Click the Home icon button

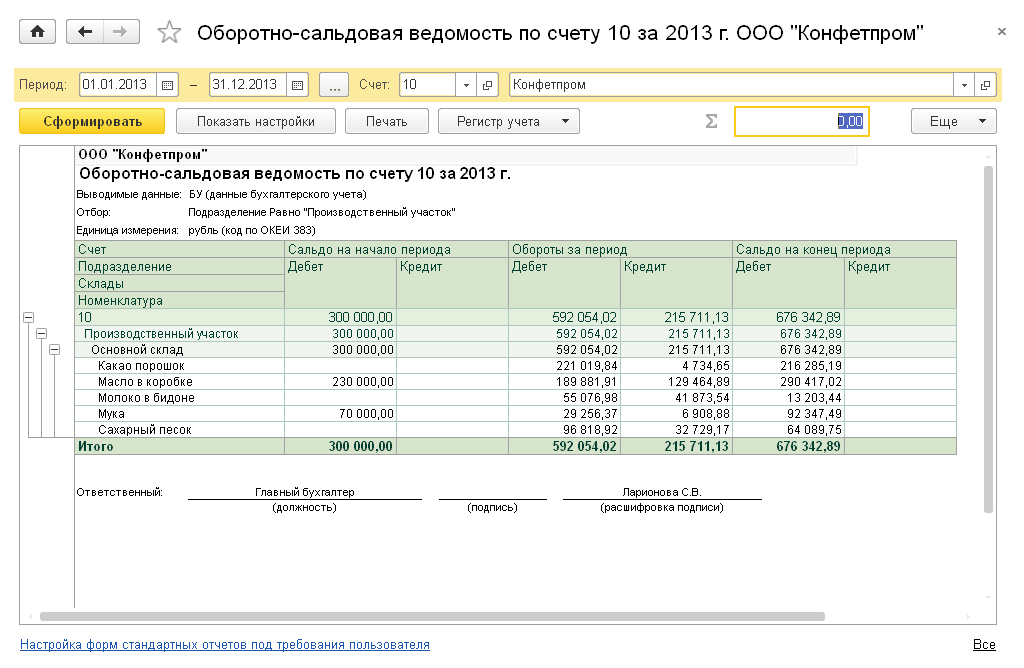click(x=38, y=32)
